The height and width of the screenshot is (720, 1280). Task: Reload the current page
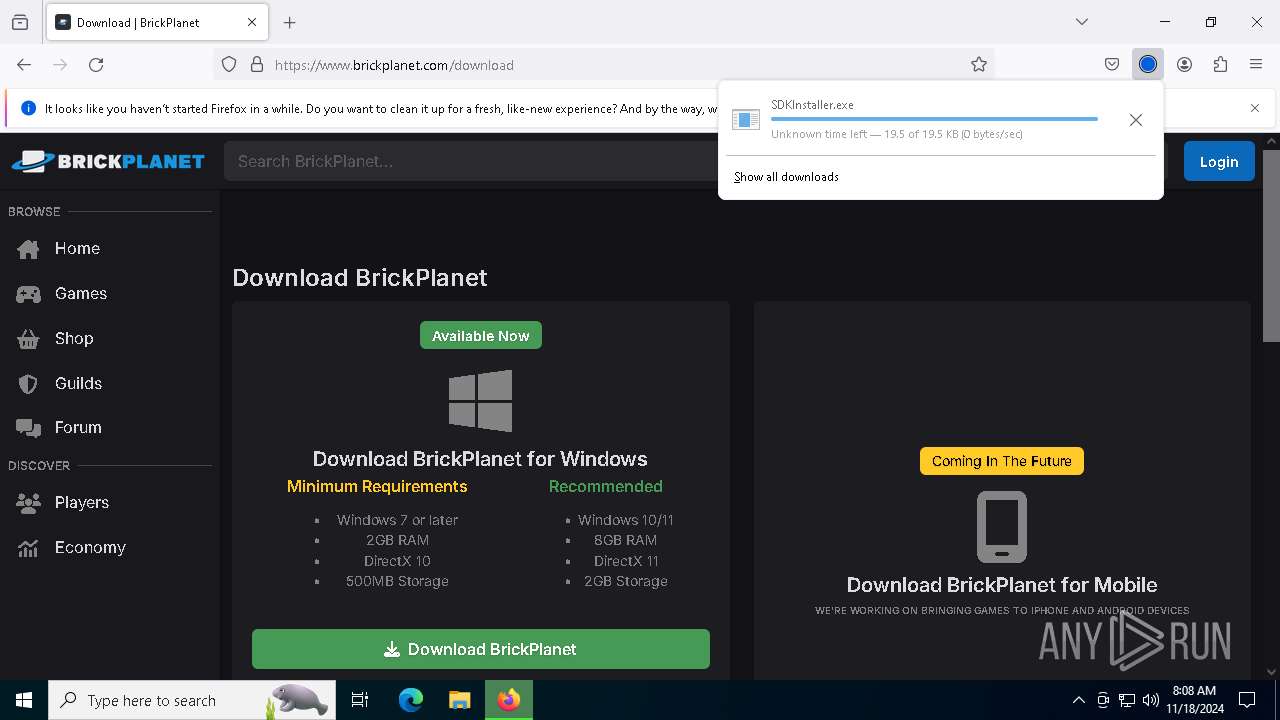click(96, 64)
